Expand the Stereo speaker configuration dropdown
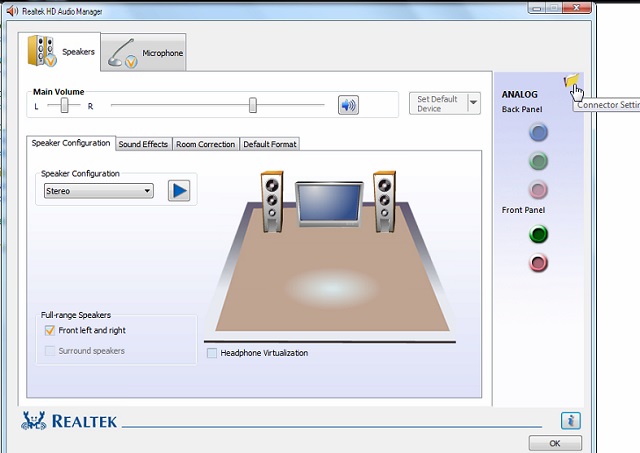This screenshot has width=640, height=453. [x=147, y=191]
